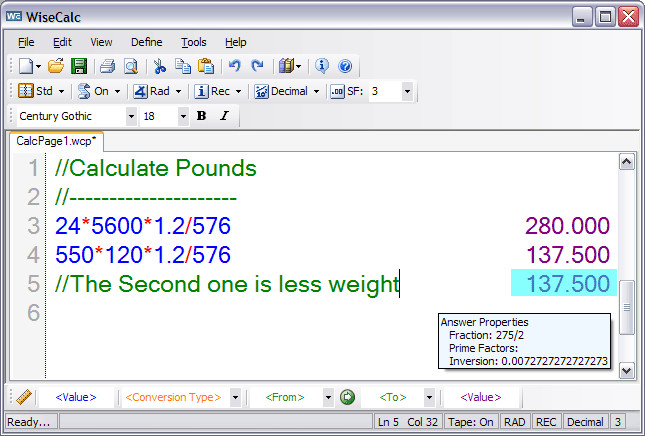Expand the dropdown next to books icon

299,66
